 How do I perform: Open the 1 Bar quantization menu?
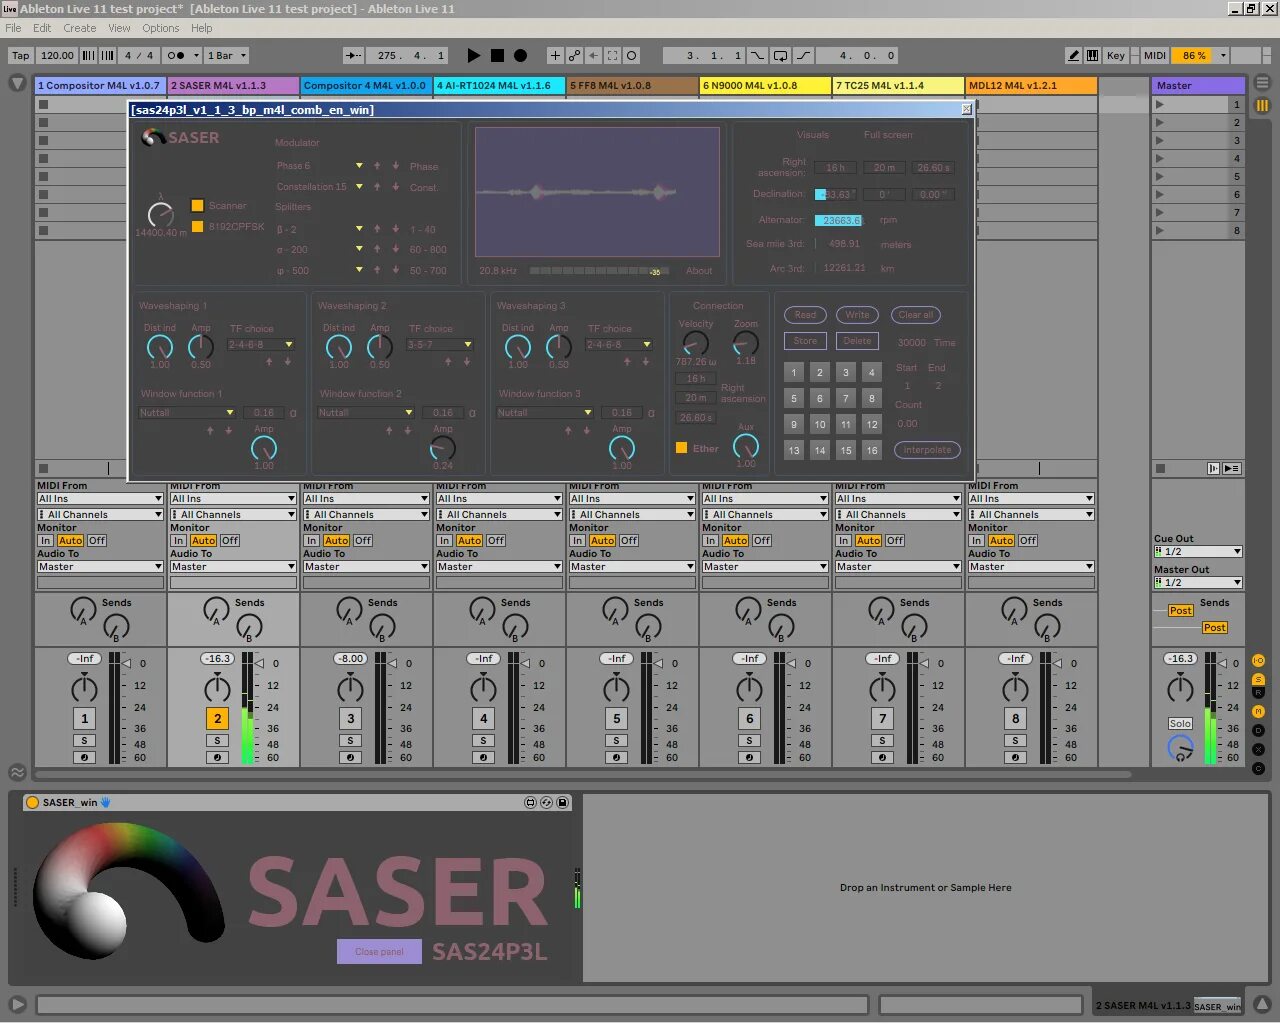[227, 56]
